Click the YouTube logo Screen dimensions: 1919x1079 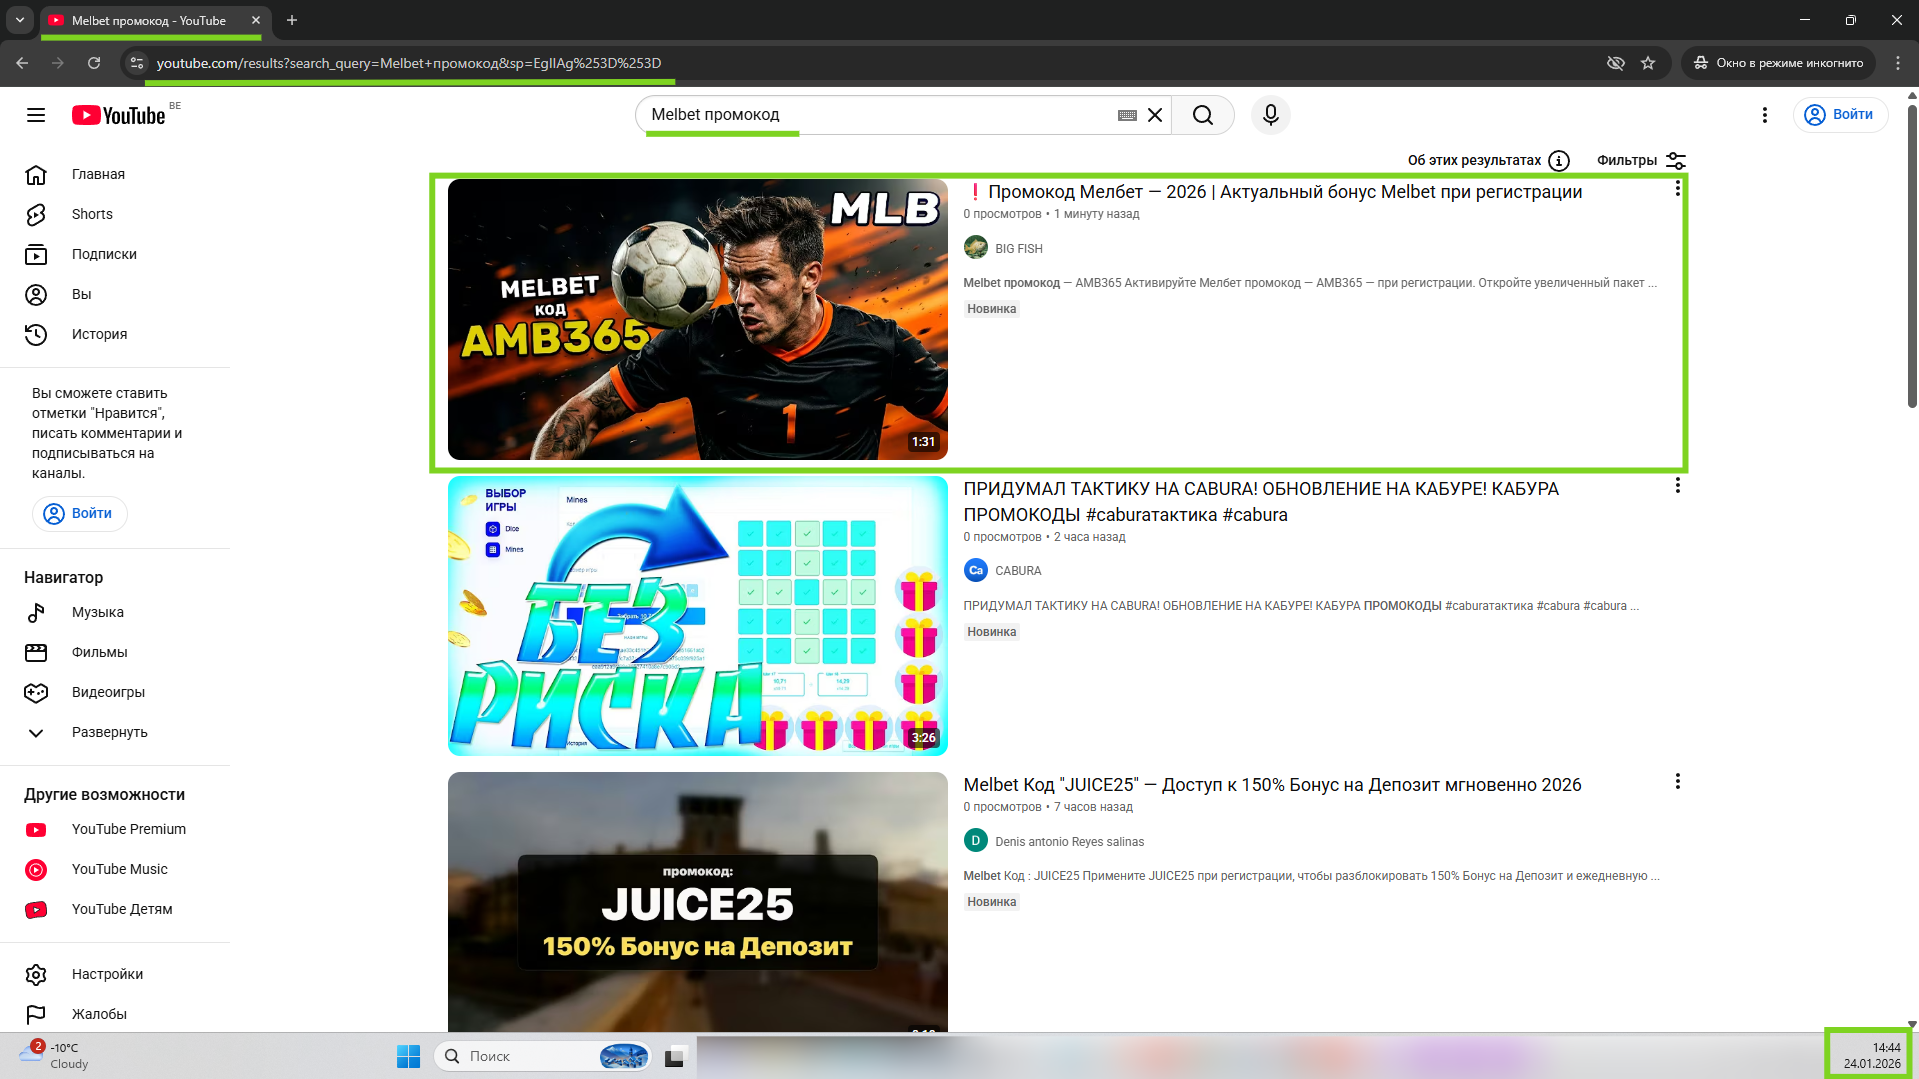pos(118,115)
